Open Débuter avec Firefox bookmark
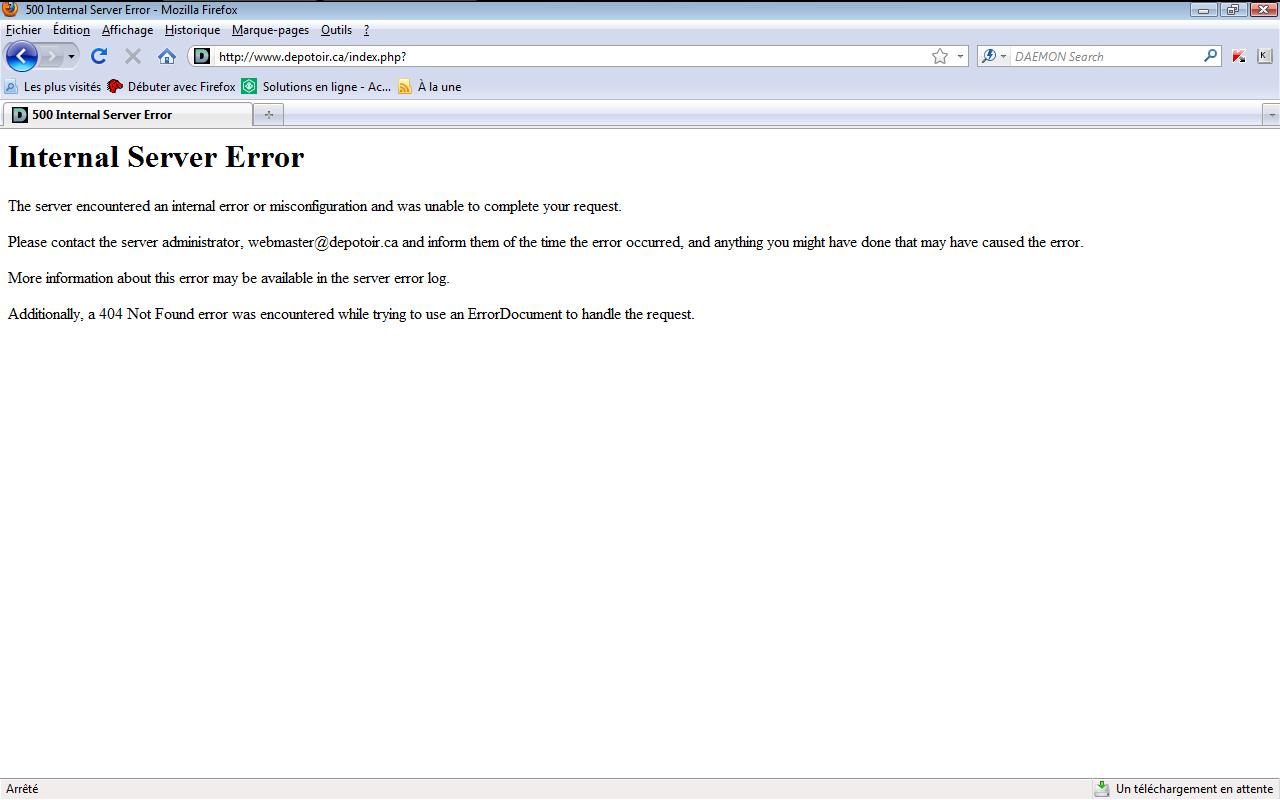1280x800 pixels. (171, 87)
